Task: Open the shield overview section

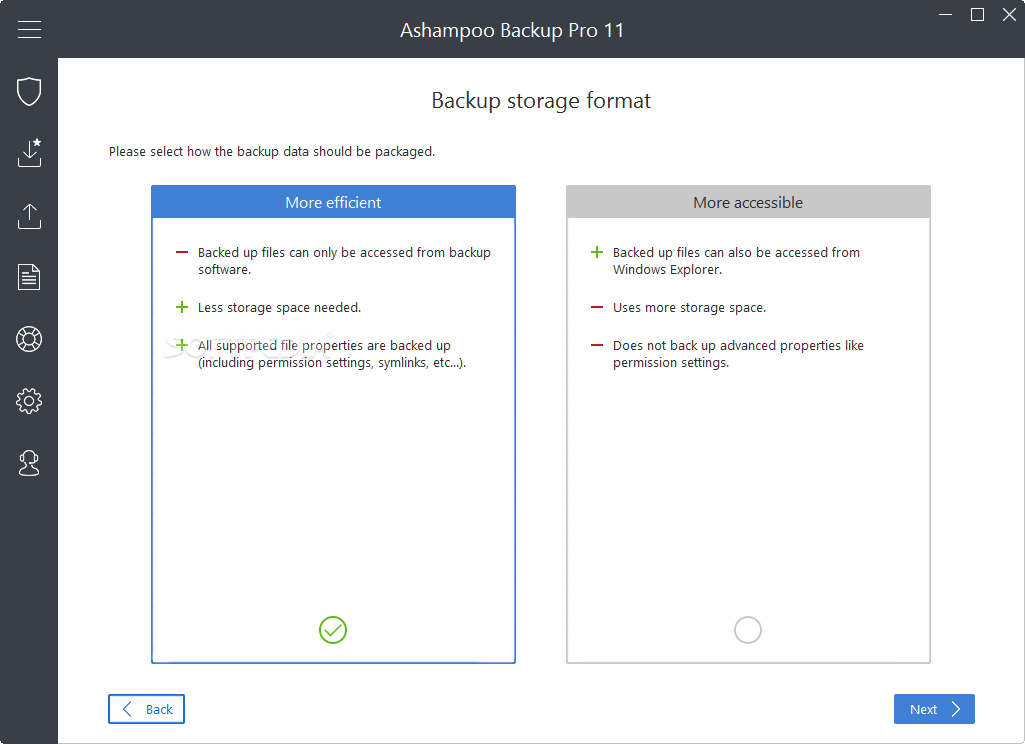Action: (29, 92)
